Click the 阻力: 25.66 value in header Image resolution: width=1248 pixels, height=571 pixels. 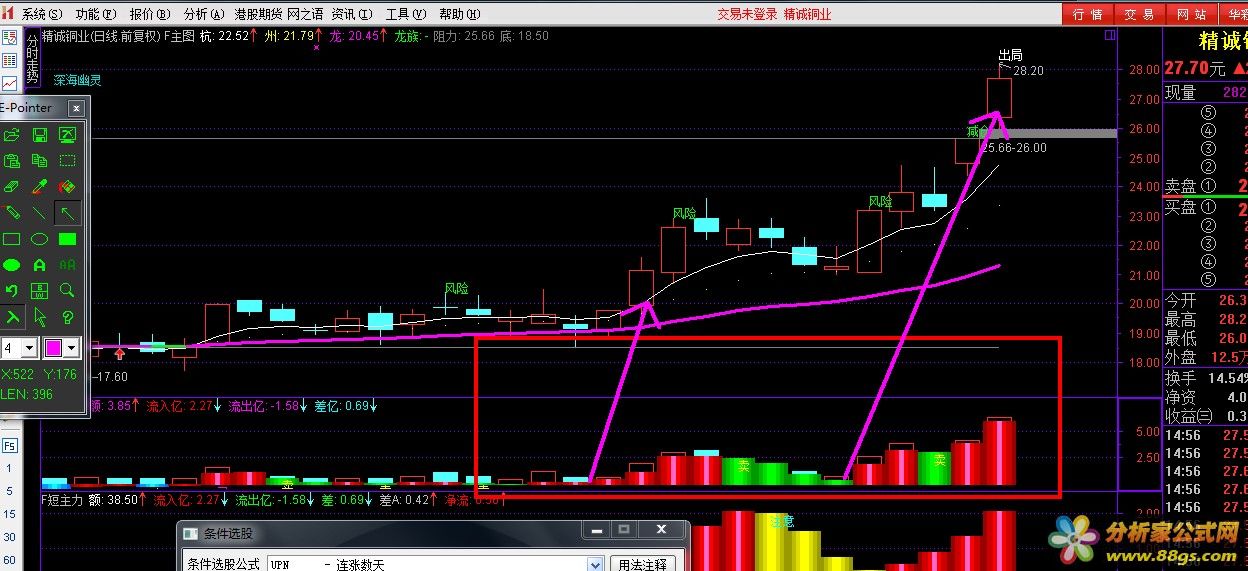click(464, 35)
